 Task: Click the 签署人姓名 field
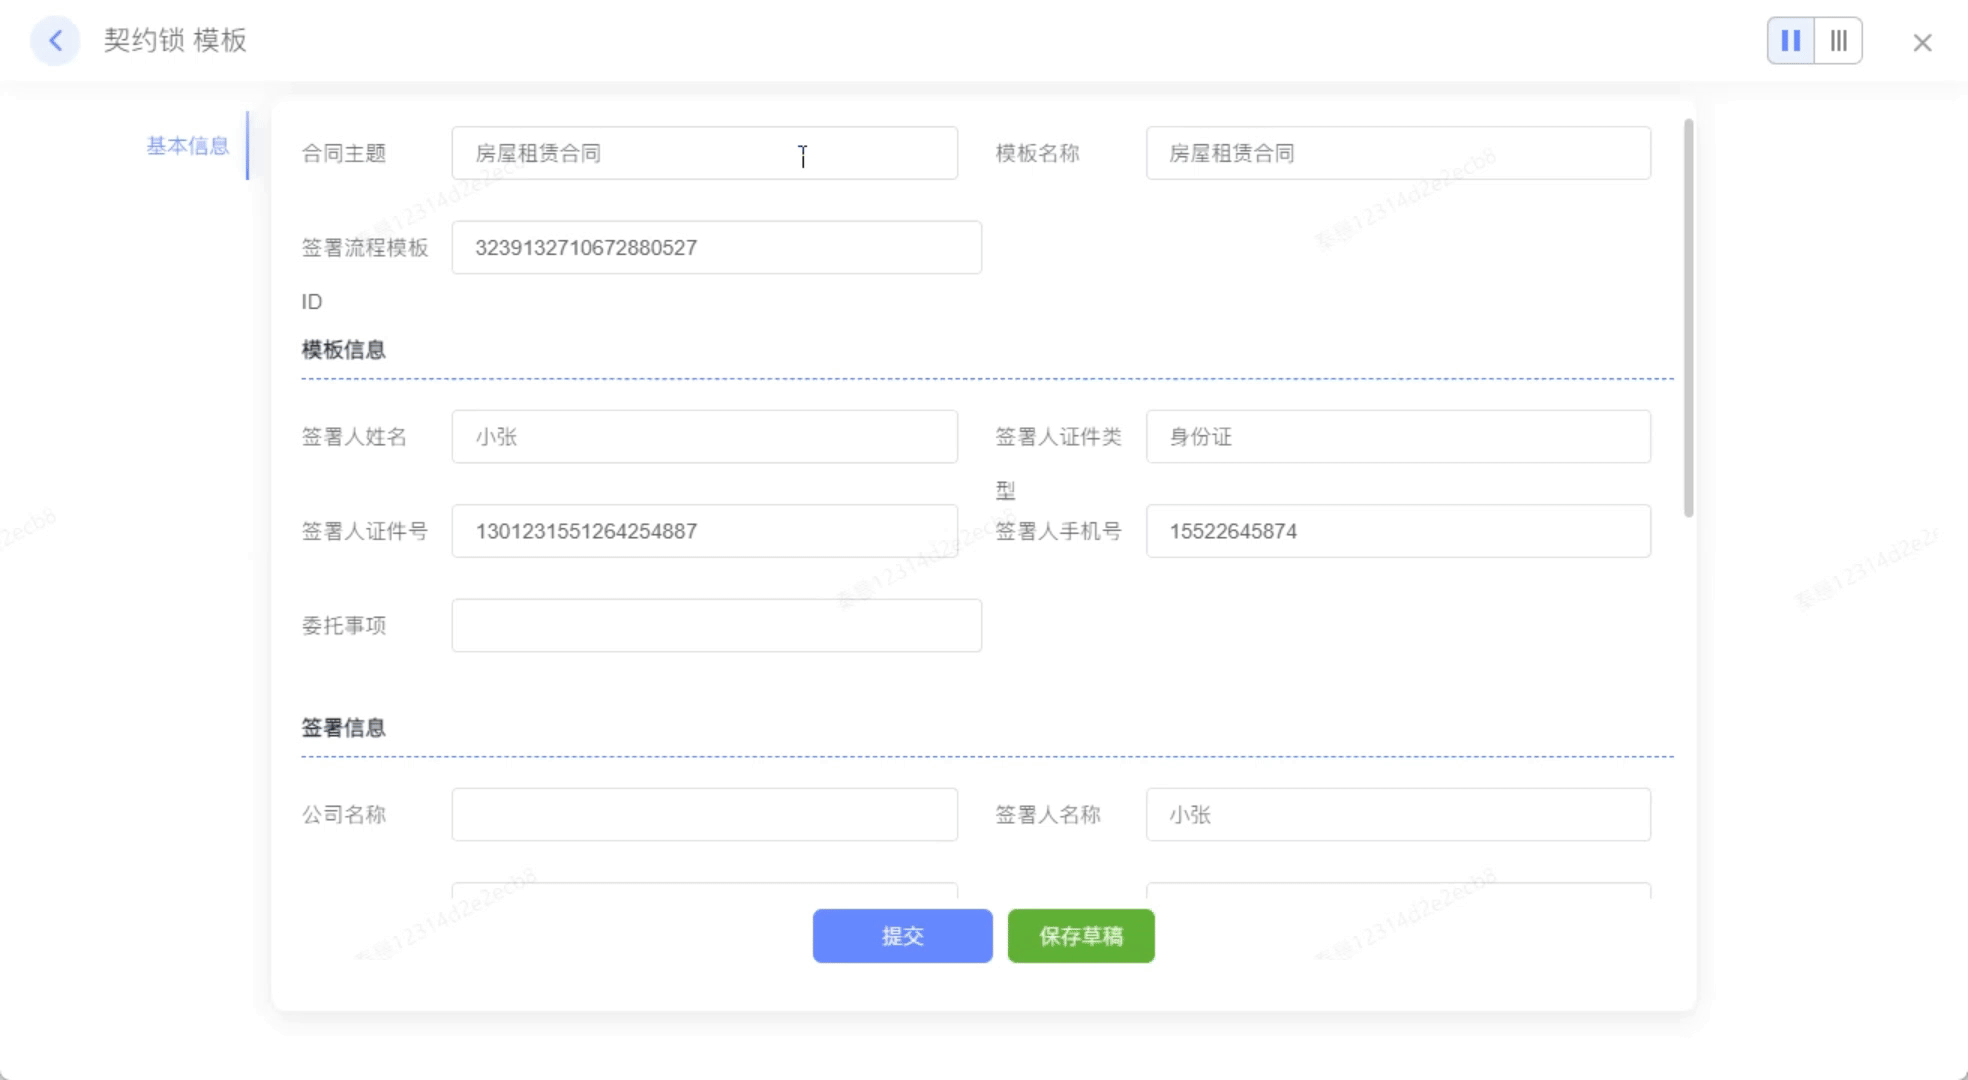(x=704, y=437)
